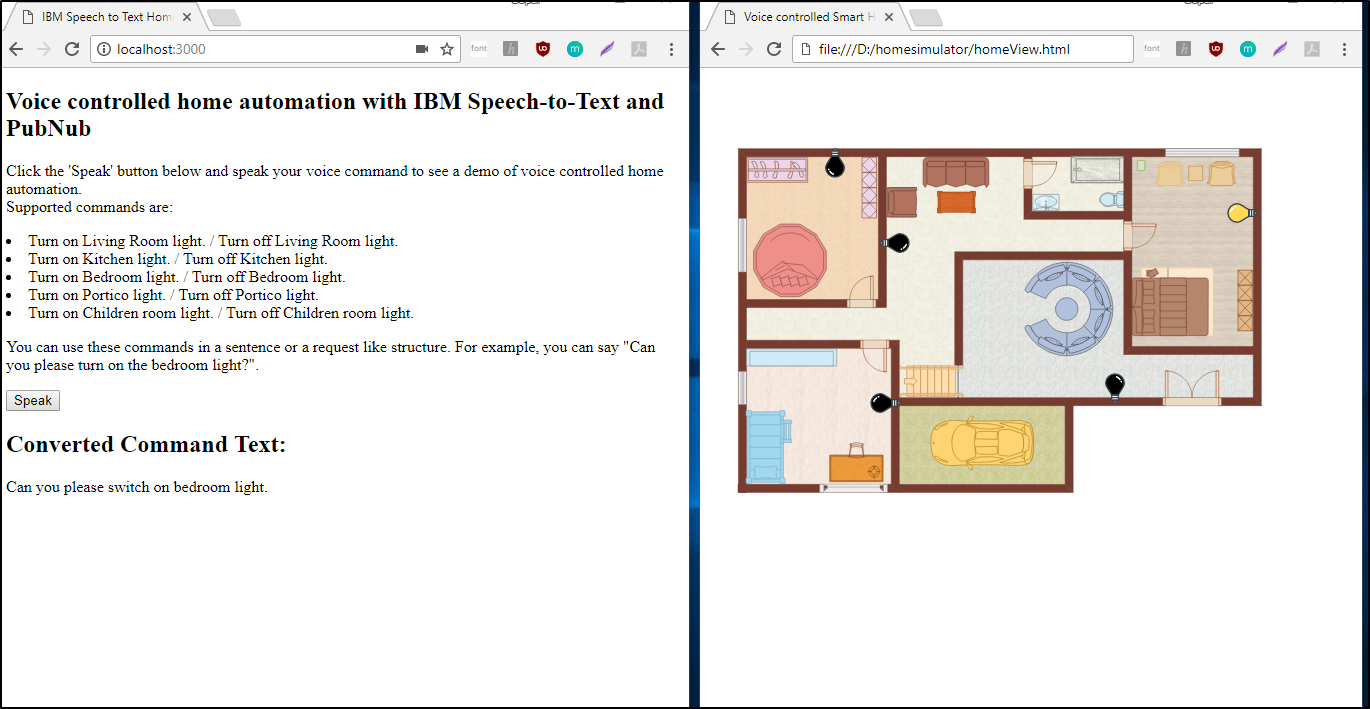1370x709 pixels.
Task: Click the converted text 'Can you please switch on bedroom light.'
Action: (x=137, y=487)
